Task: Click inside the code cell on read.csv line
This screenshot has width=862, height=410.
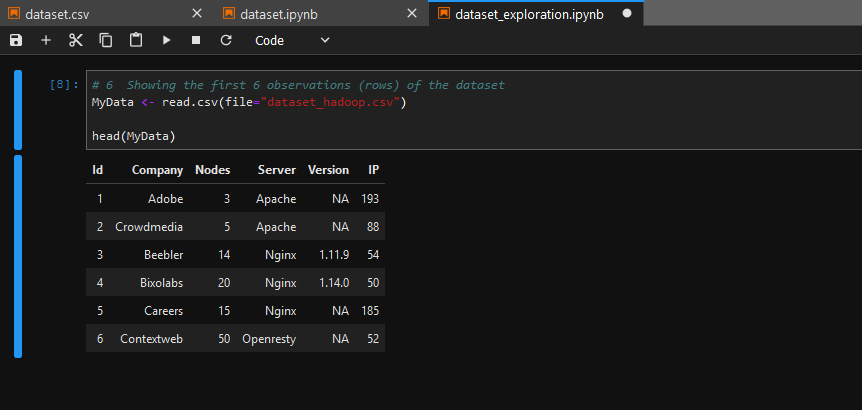Action: pyautogui.click(x=248, y=103)
